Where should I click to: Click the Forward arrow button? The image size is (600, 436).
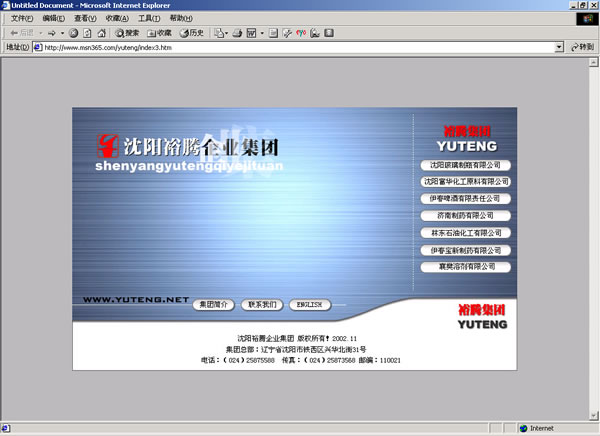coord(52,33)
